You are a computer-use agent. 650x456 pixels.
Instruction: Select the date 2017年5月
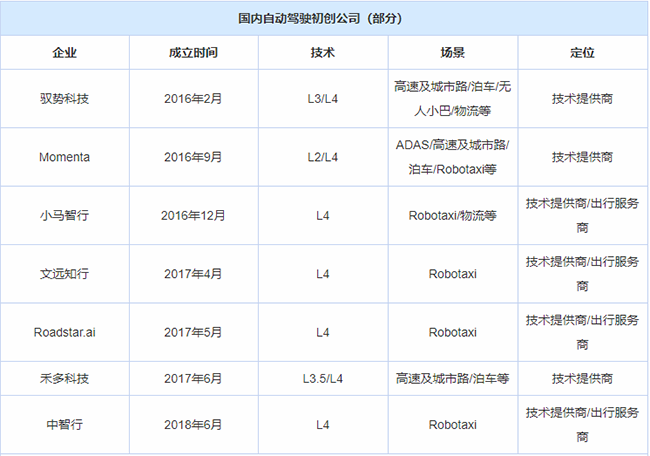(x=193, y=332)
